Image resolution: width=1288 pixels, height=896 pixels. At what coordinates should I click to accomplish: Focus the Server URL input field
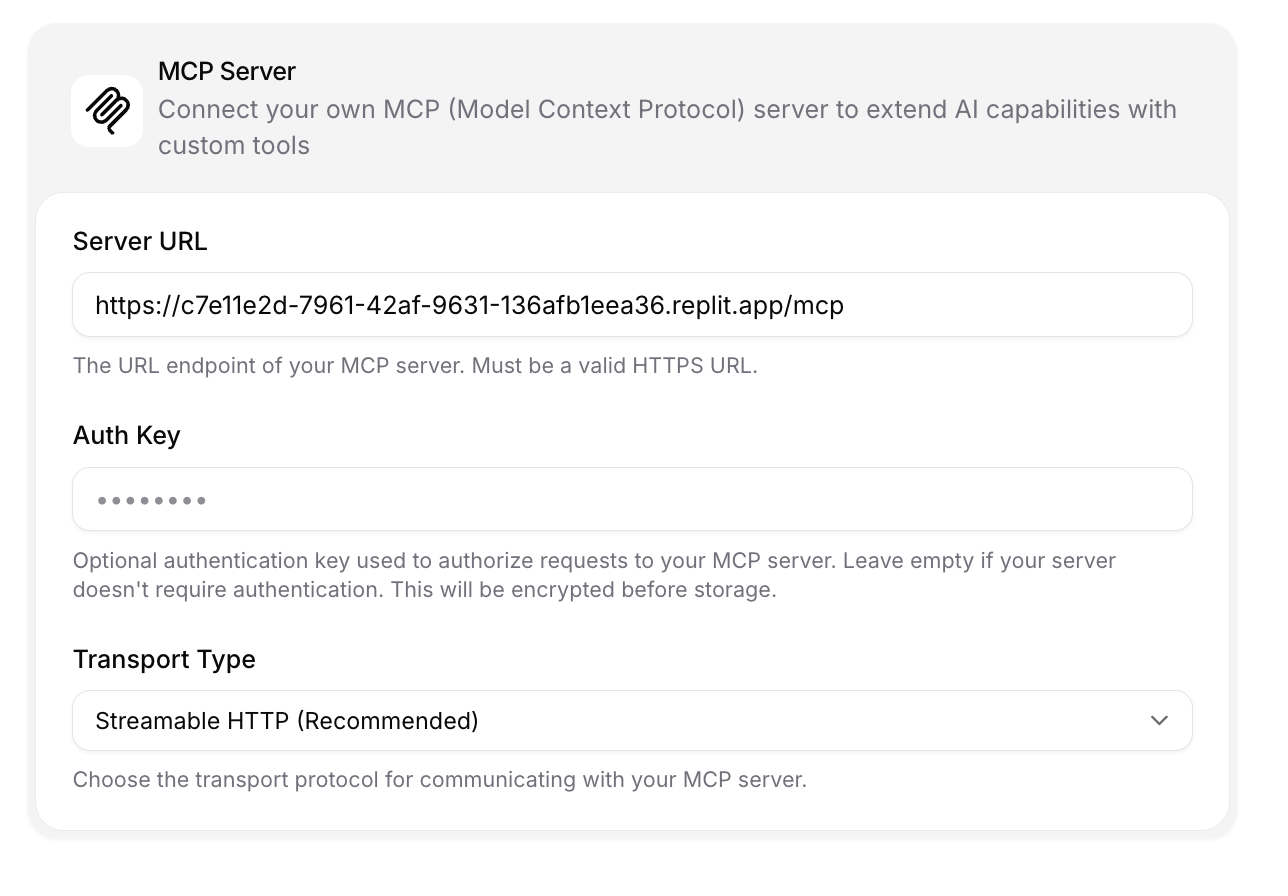point(632,305)
